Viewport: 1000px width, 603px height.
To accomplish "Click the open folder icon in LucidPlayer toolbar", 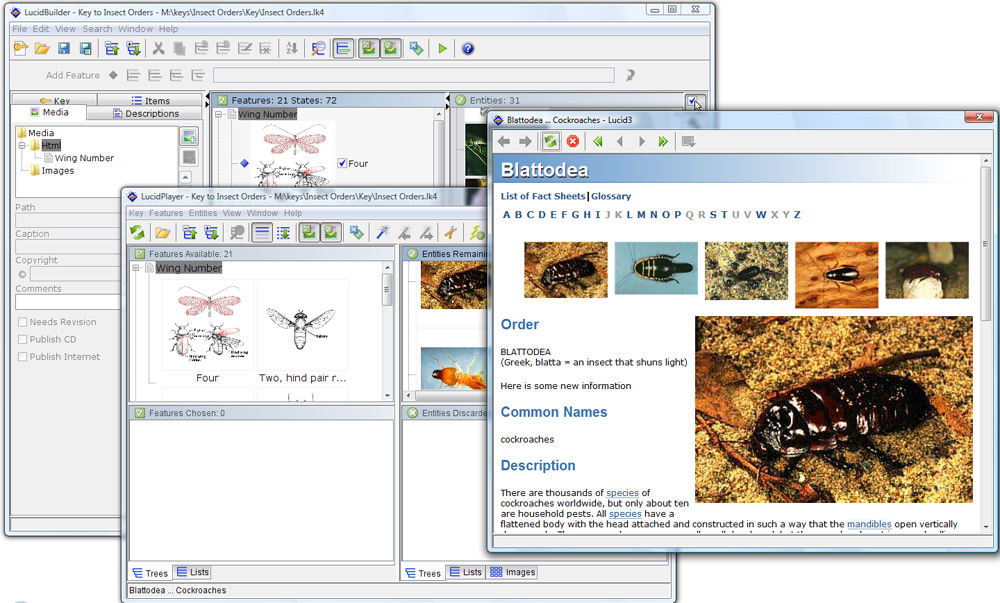I will coord(163,233).
